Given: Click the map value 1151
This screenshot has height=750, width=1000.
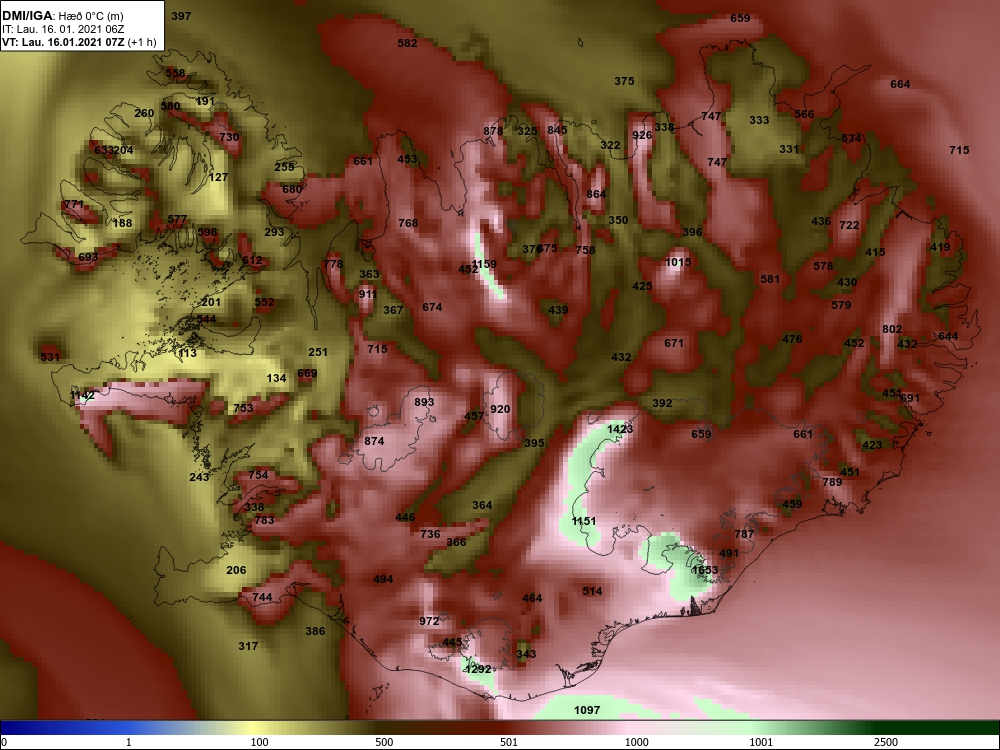Looking at the screenshot, I should coord(584,521).
